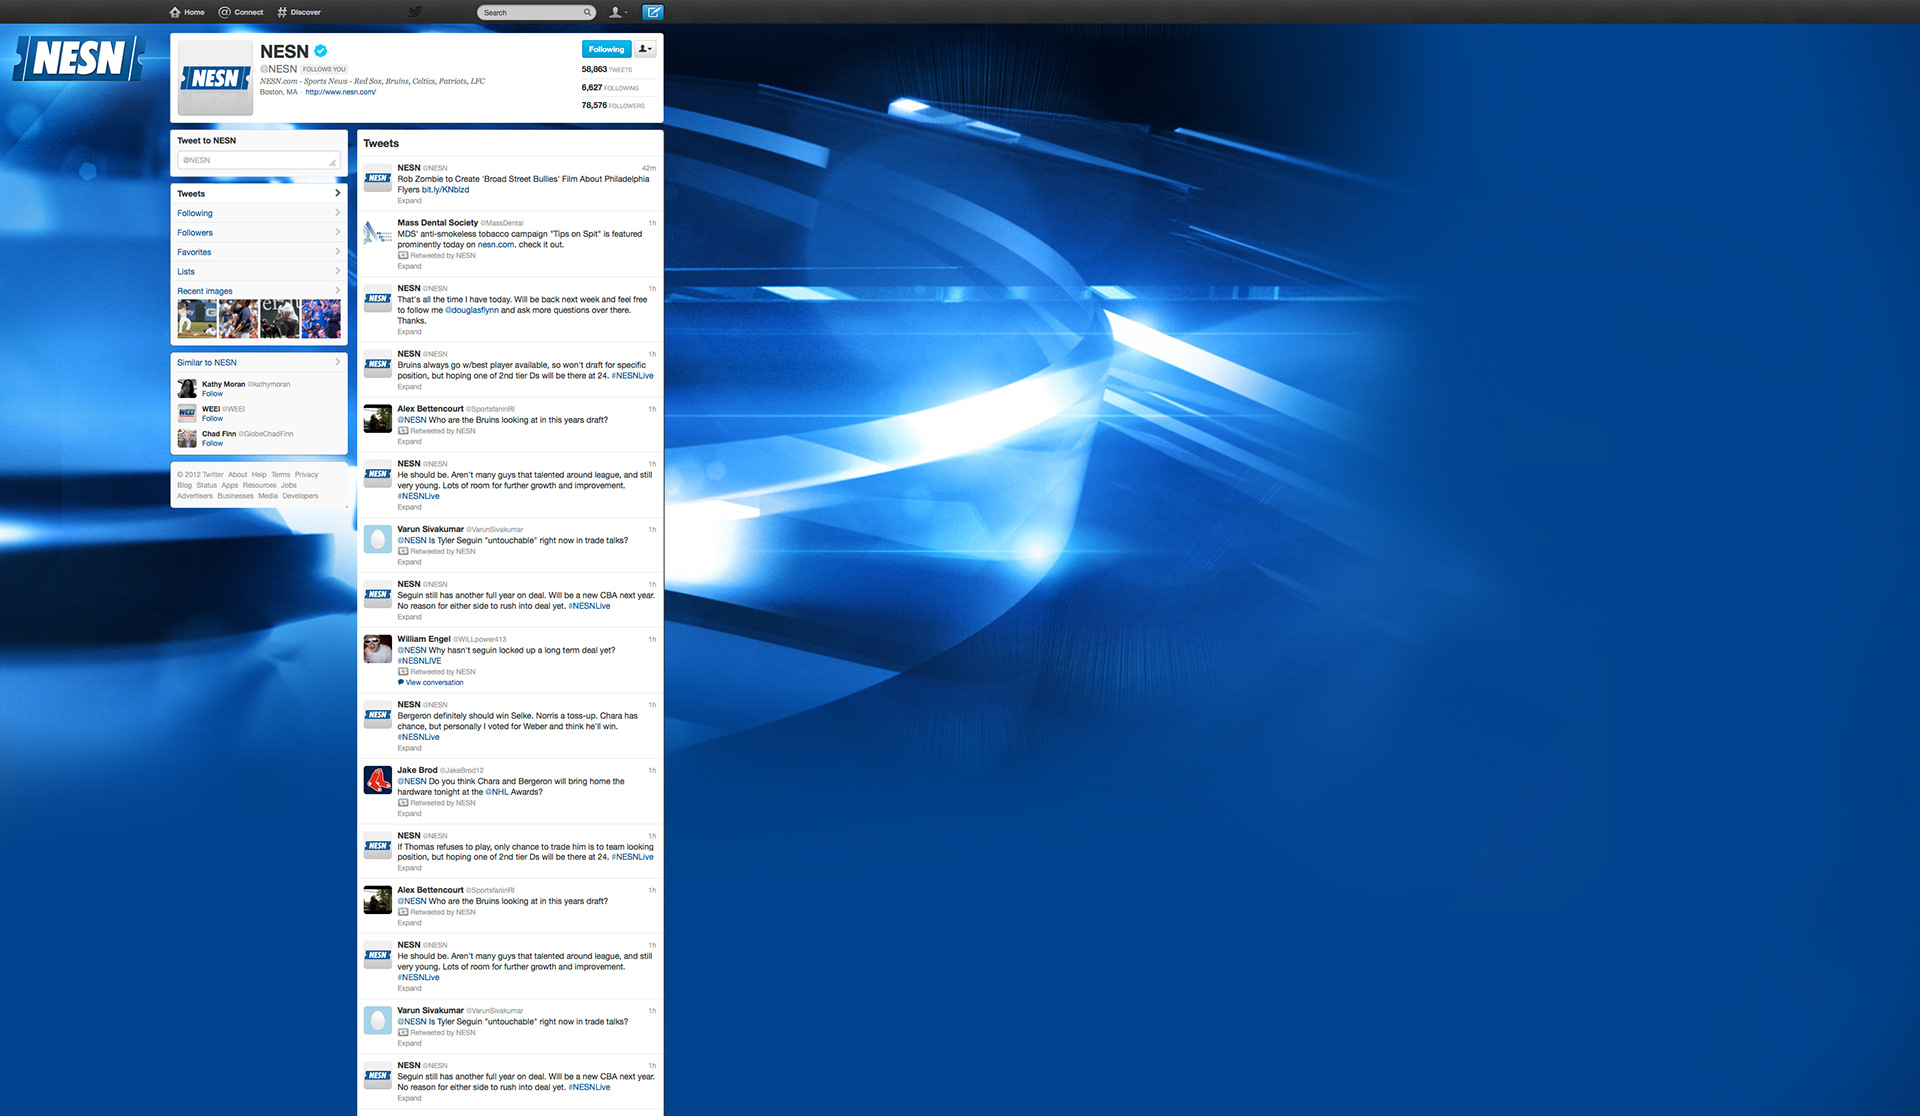Toggle the blue Following button
This screenshot has width=1920, height=1116.
pyautogui.click(x=606, y=49)
